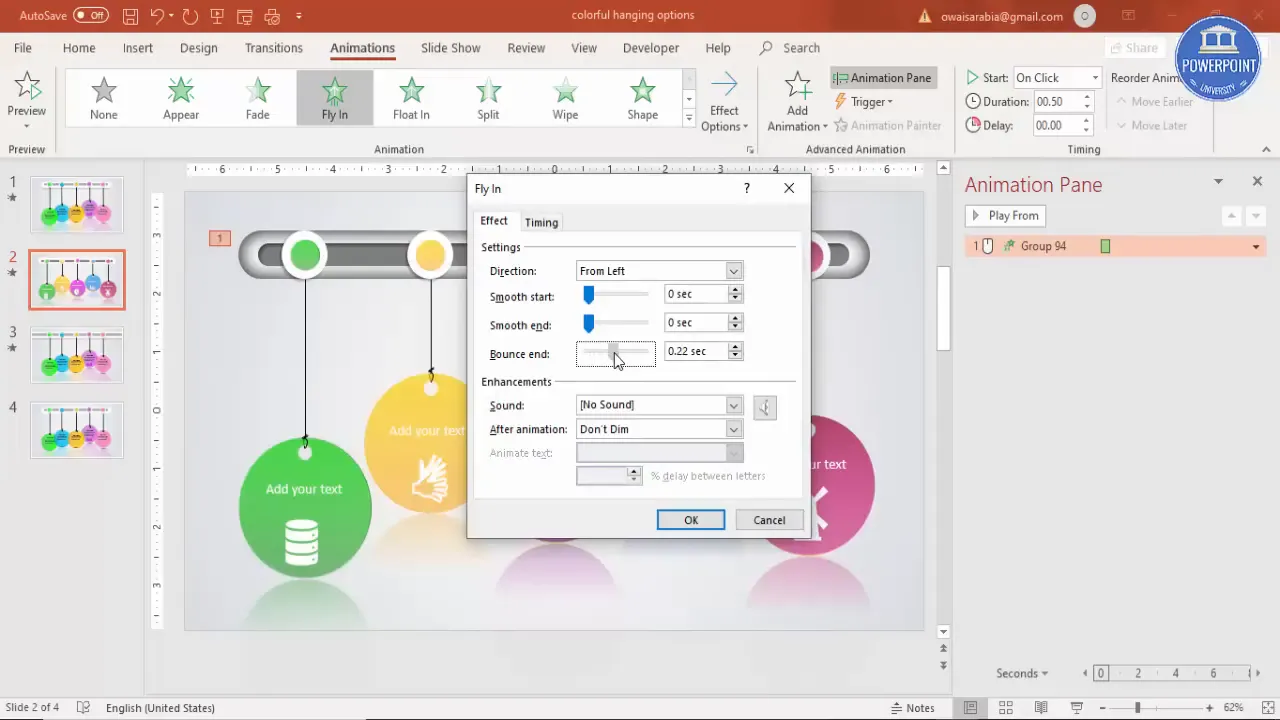Start Slide Show from status bar icon
Screen dimensions: 1280x720
1078,708
